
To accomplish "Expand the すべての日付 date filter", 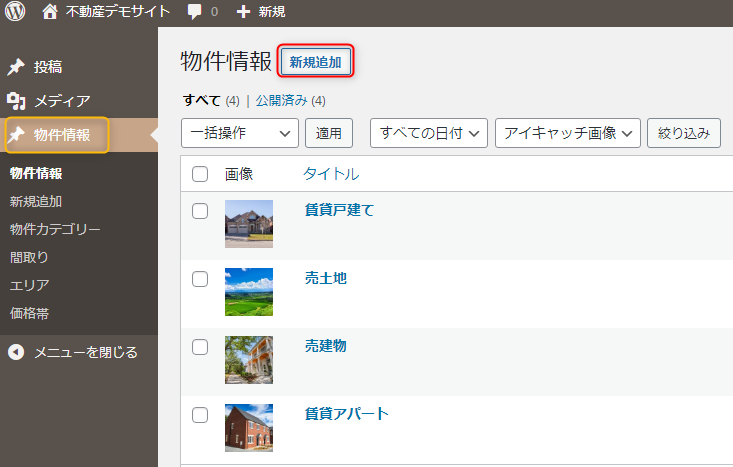I will [428, 133].
